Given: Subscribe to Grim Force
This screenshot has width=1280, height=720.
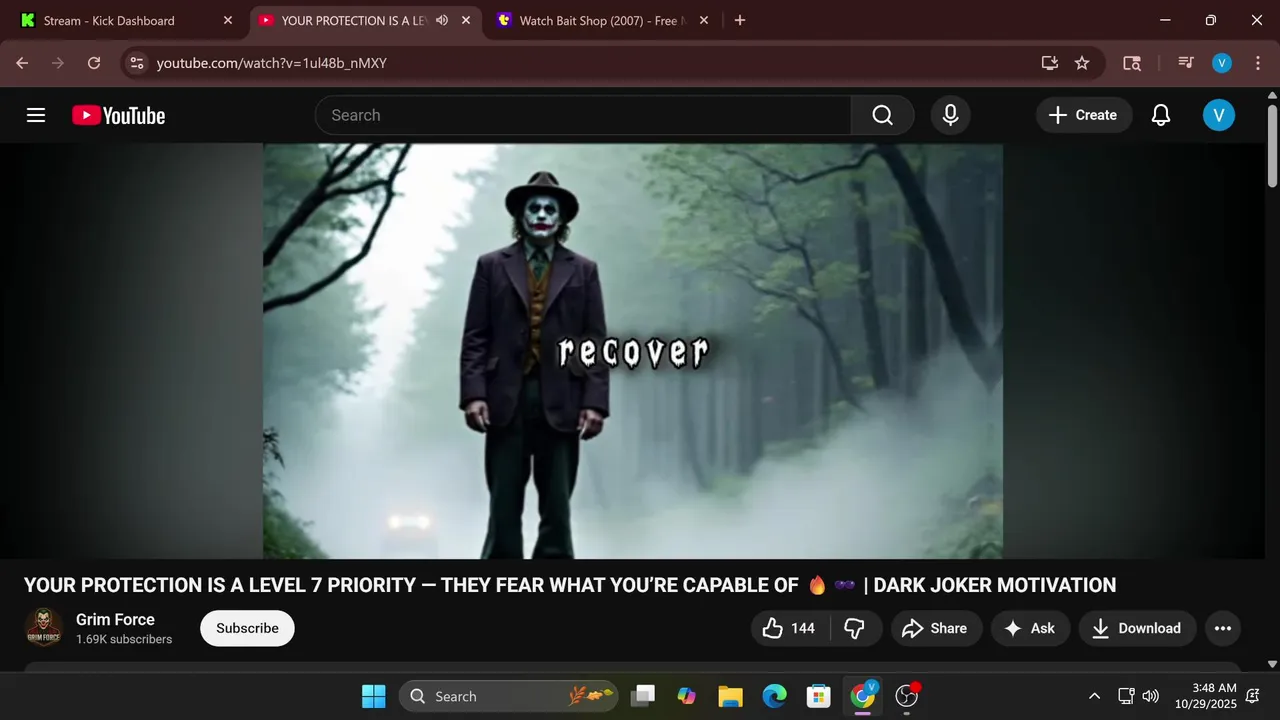Looking at the screenshot, I should coord(247,628).
